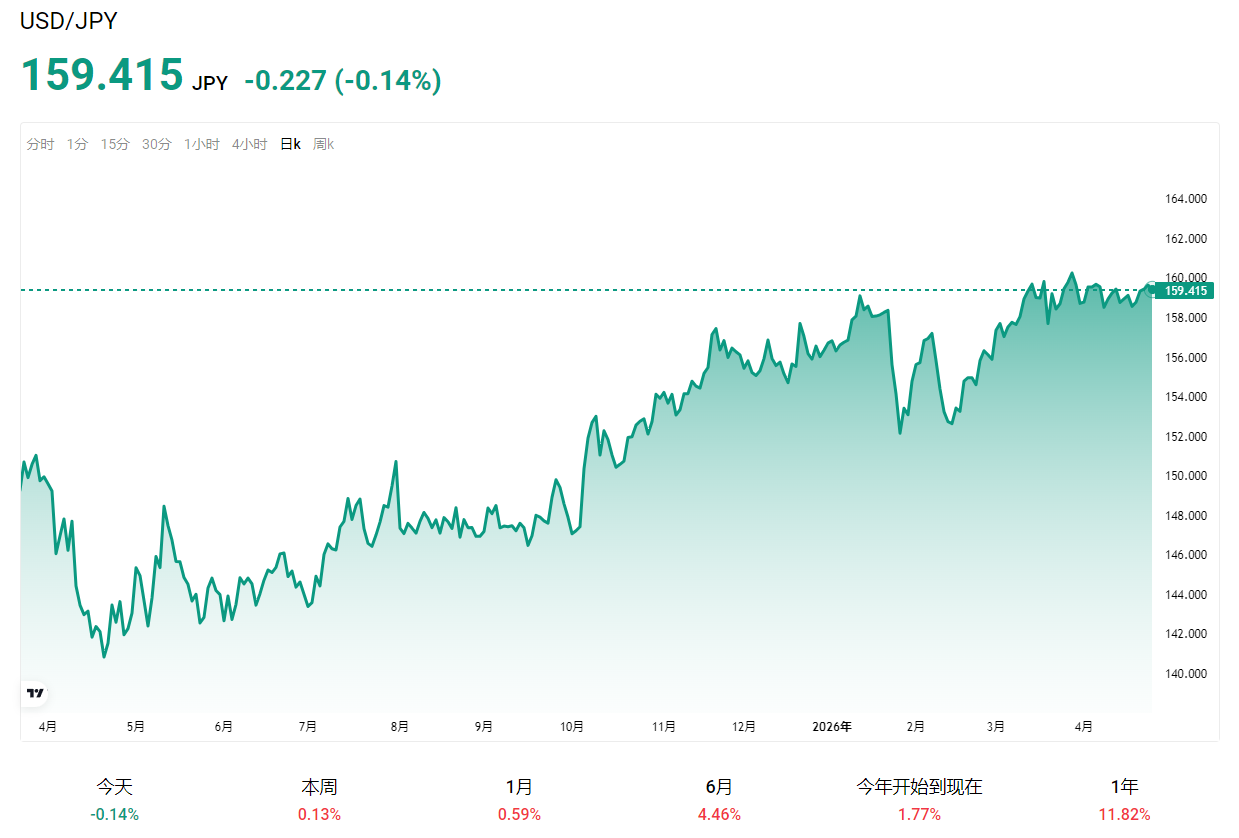
Task: Click the 2026年 marker on time axis
Action: [831, 727]
